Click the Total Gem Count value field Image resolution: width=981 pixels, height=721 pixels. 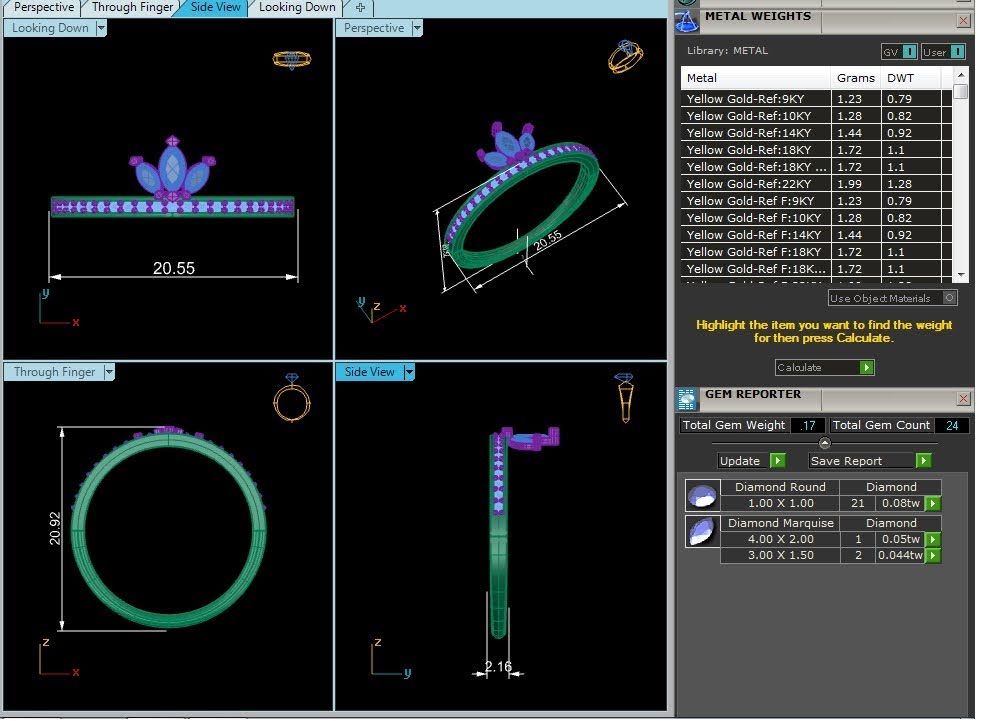(x=951, y=426)
